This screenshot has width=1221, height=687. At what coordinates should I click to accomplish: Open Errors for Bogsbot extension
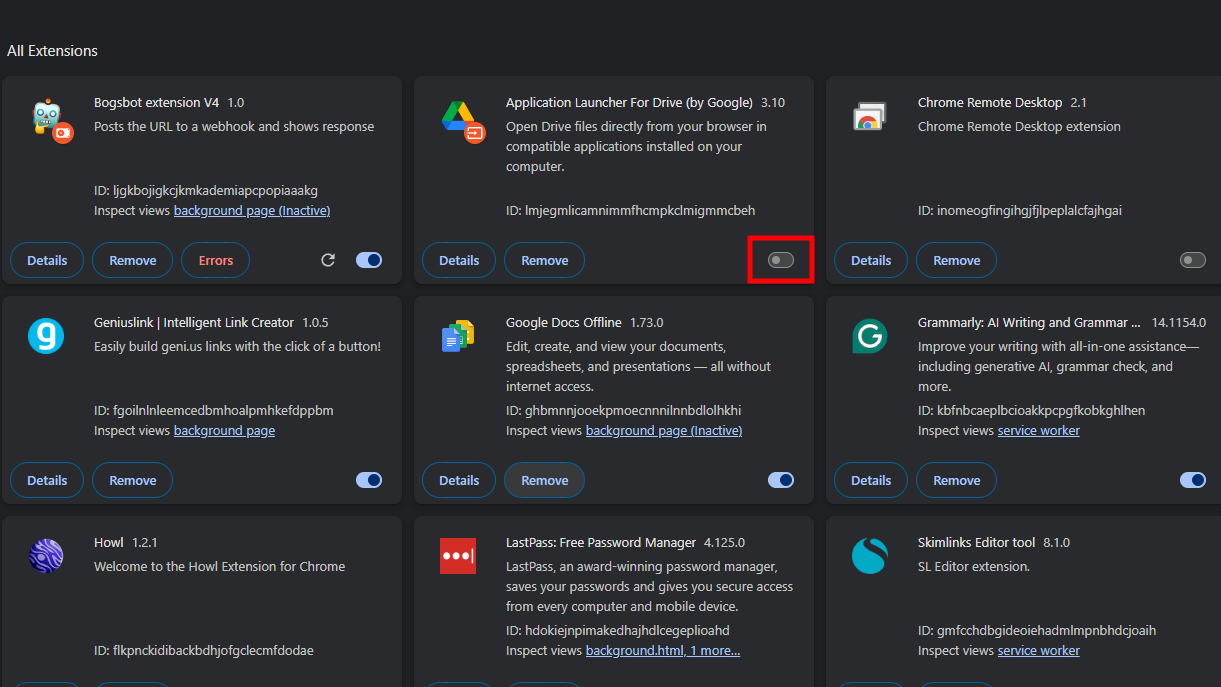tap(215, 260)
